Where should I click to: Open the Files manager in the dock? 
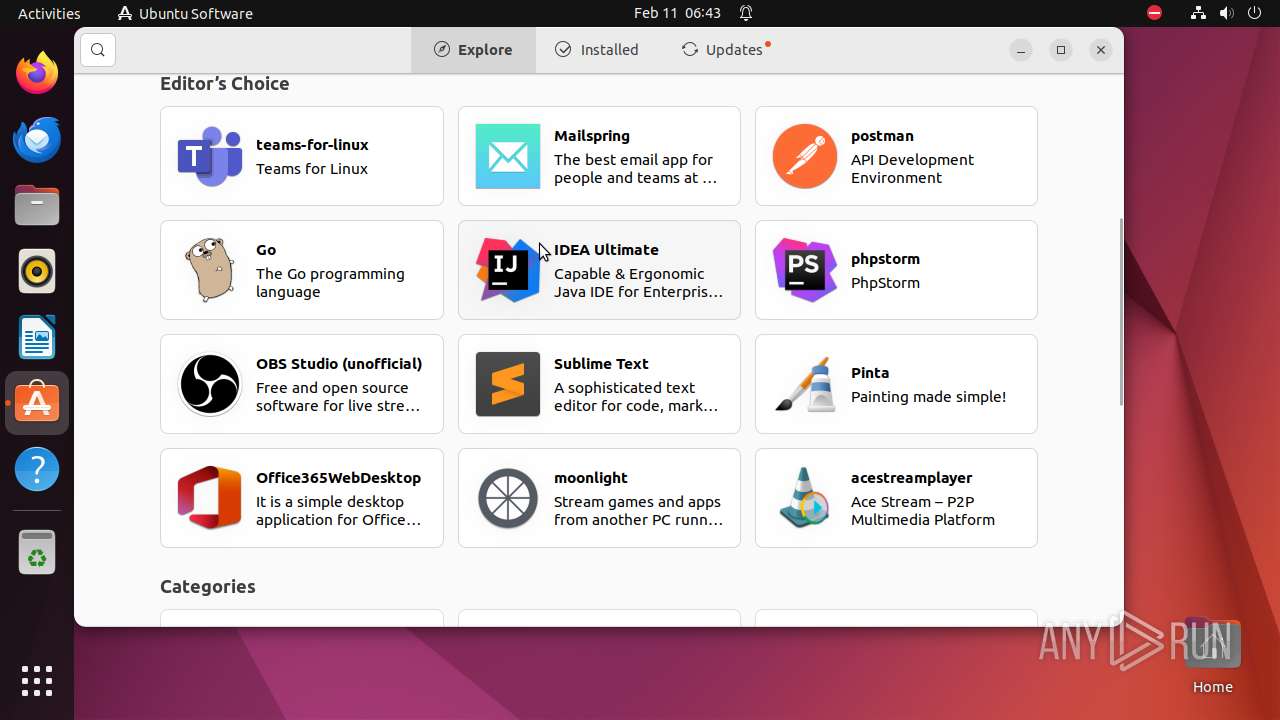point(37,205)
